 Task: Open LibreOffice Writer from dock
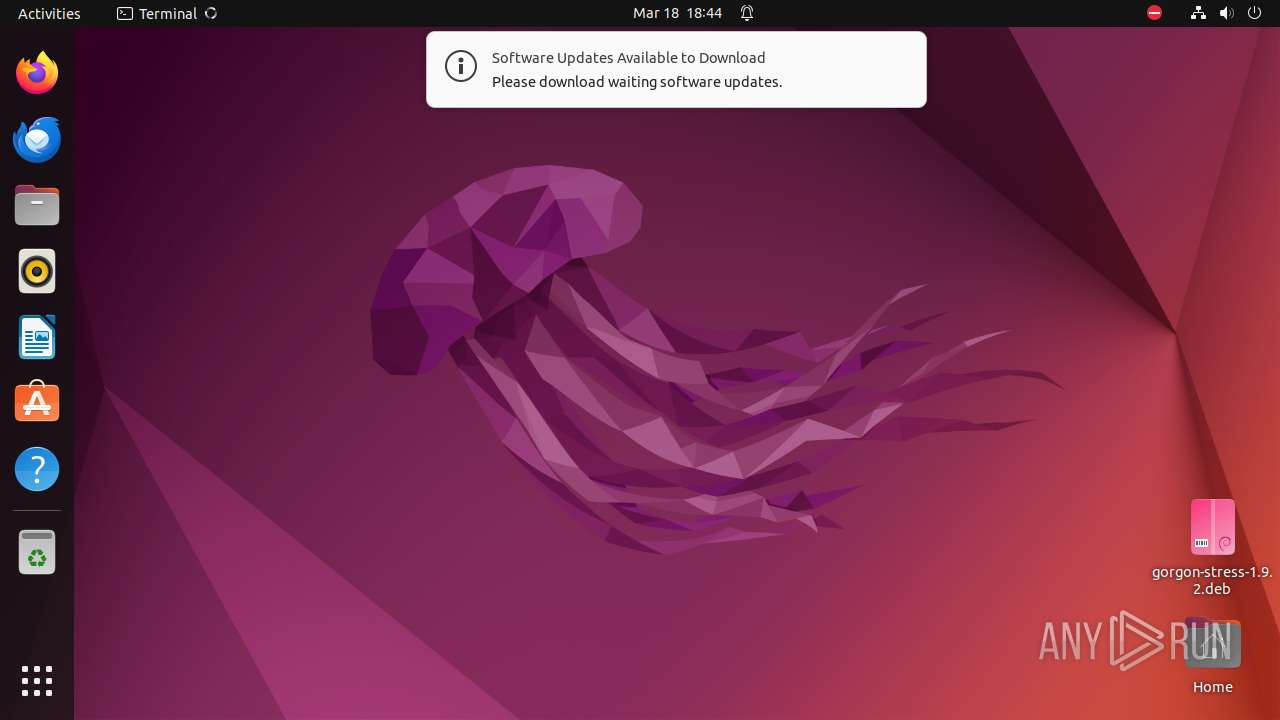37,337
